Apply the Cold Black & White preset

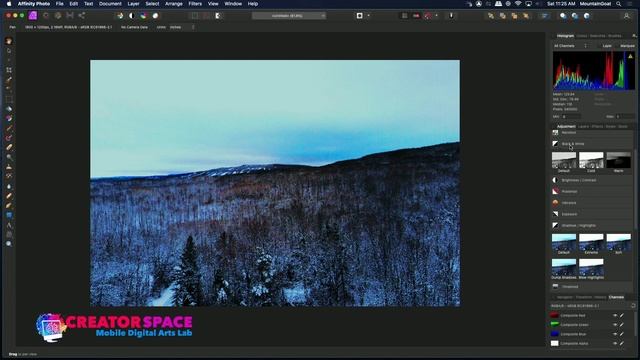pyautogui.click(x=591, y=162)
